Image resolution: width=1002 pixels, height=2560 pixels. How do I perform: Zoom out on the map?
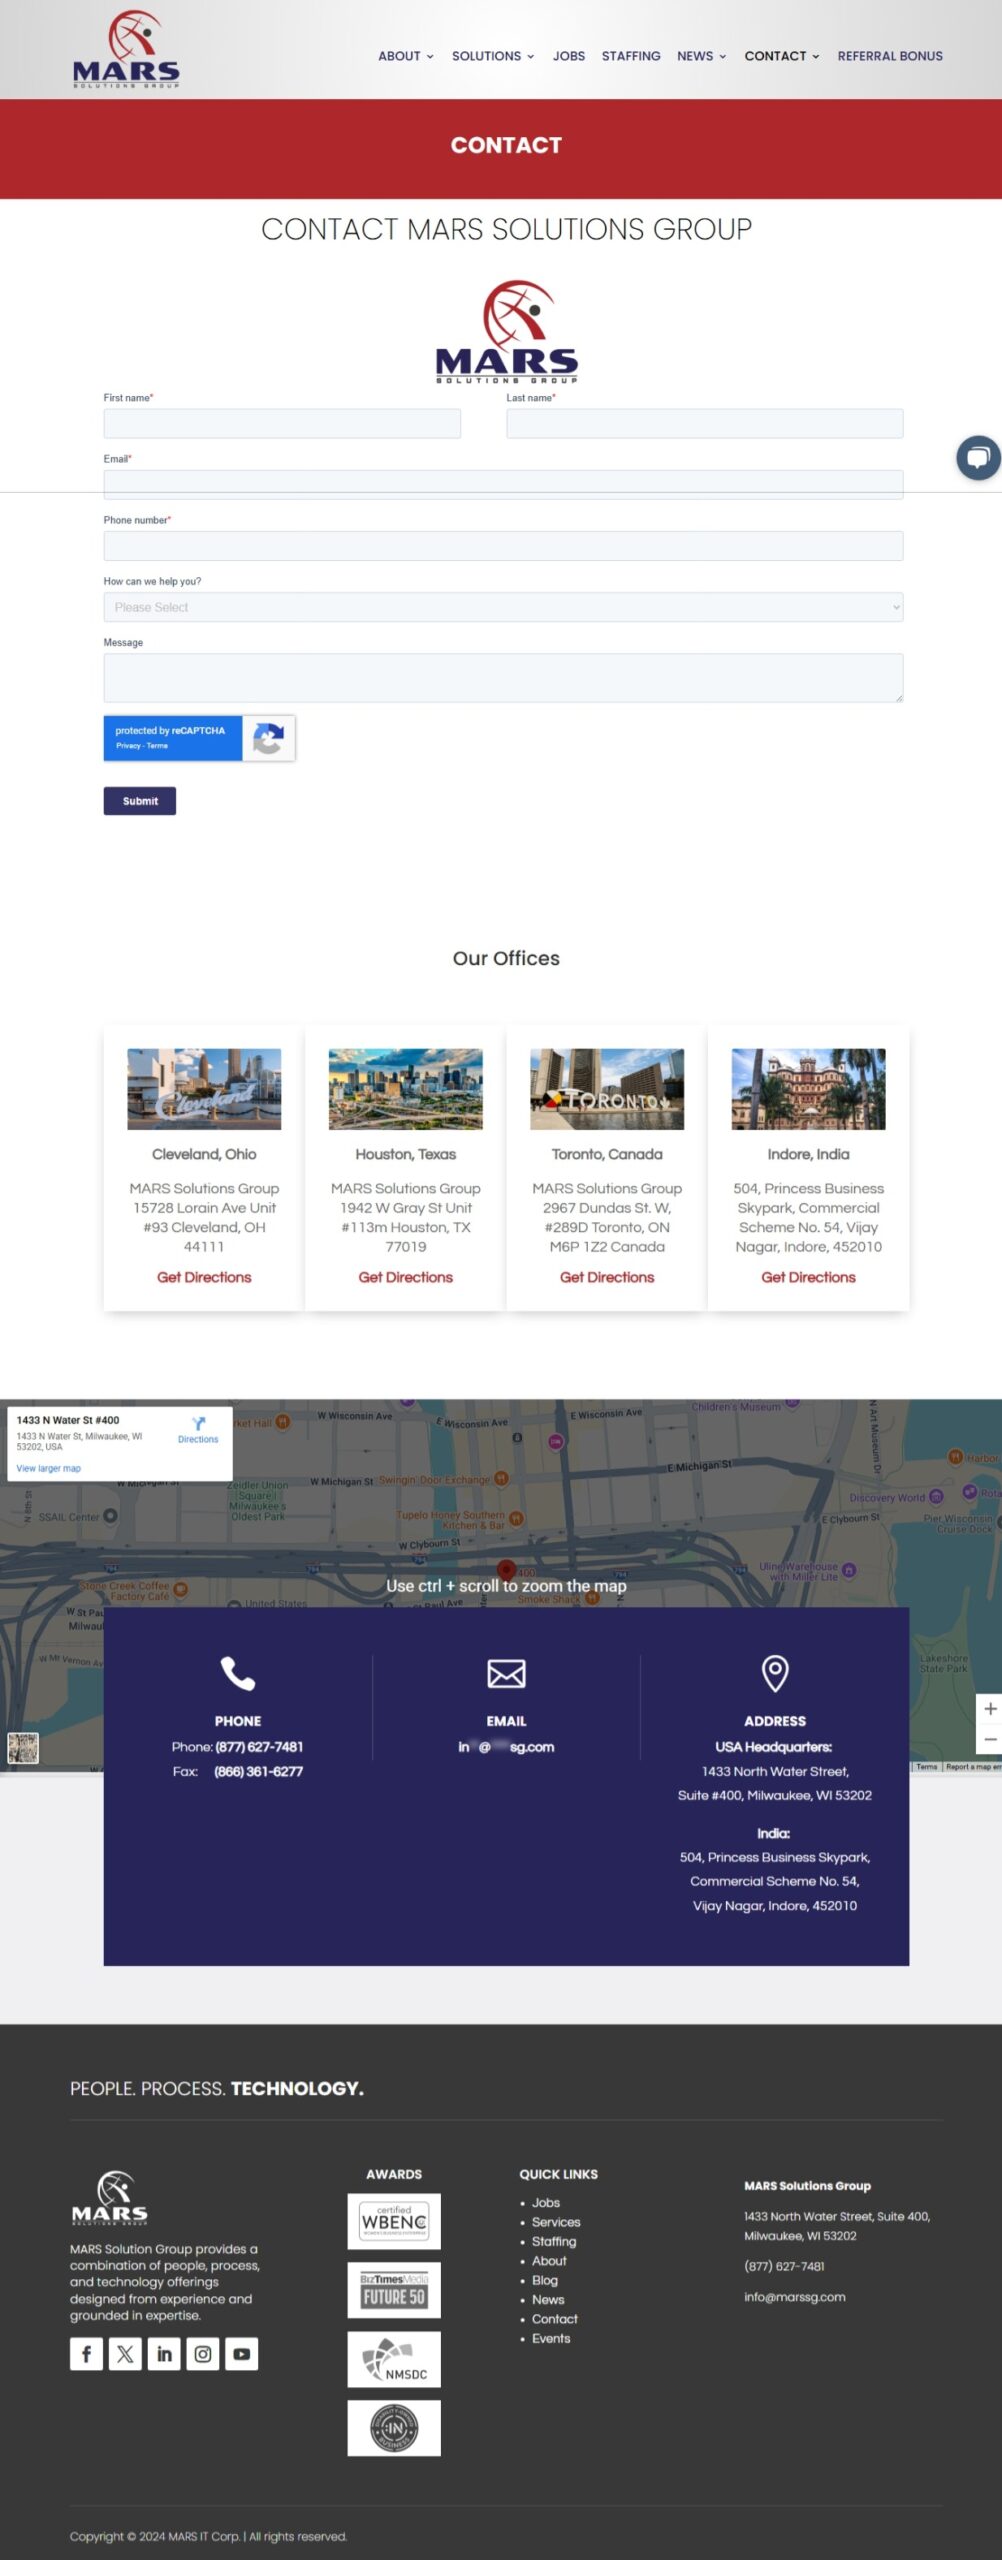990,1739
